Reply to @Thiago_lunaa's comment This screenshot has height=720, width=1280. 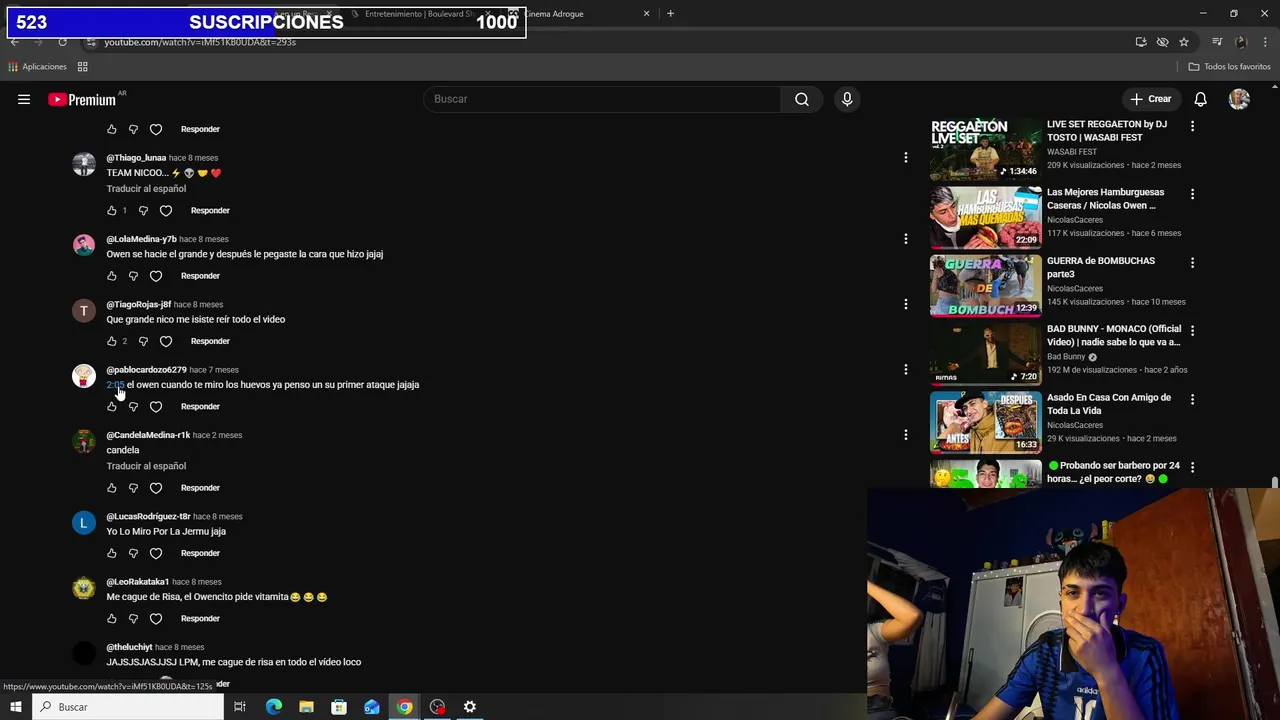210,211
